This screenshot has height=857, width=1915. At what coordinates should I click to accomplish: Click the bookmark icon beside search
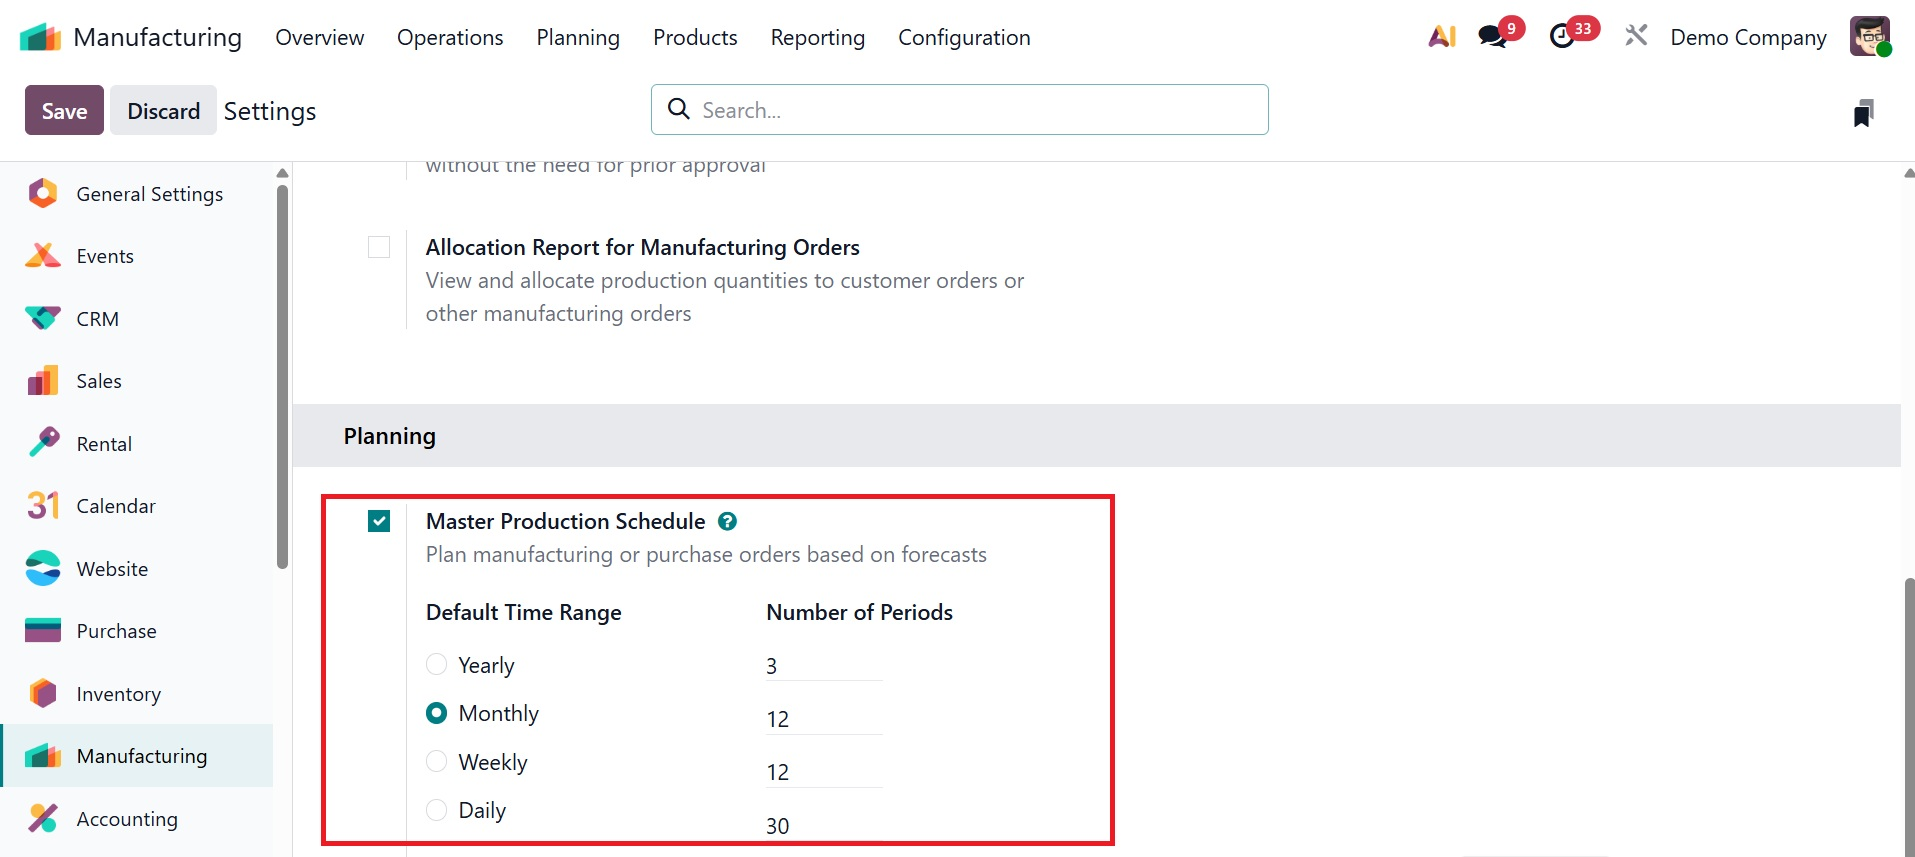[1863, 113]
